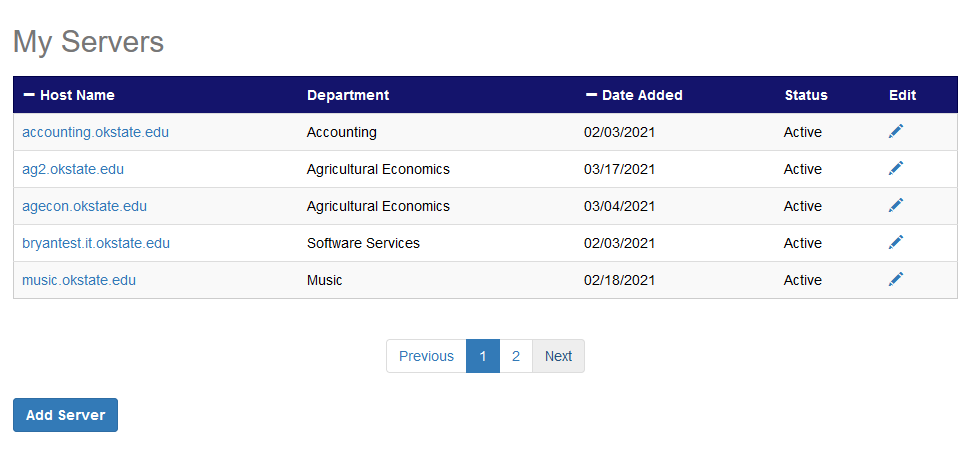The image size is (967, 450).
Task: Visit the music.okstate.edu server link
Action: click(79, 280)
